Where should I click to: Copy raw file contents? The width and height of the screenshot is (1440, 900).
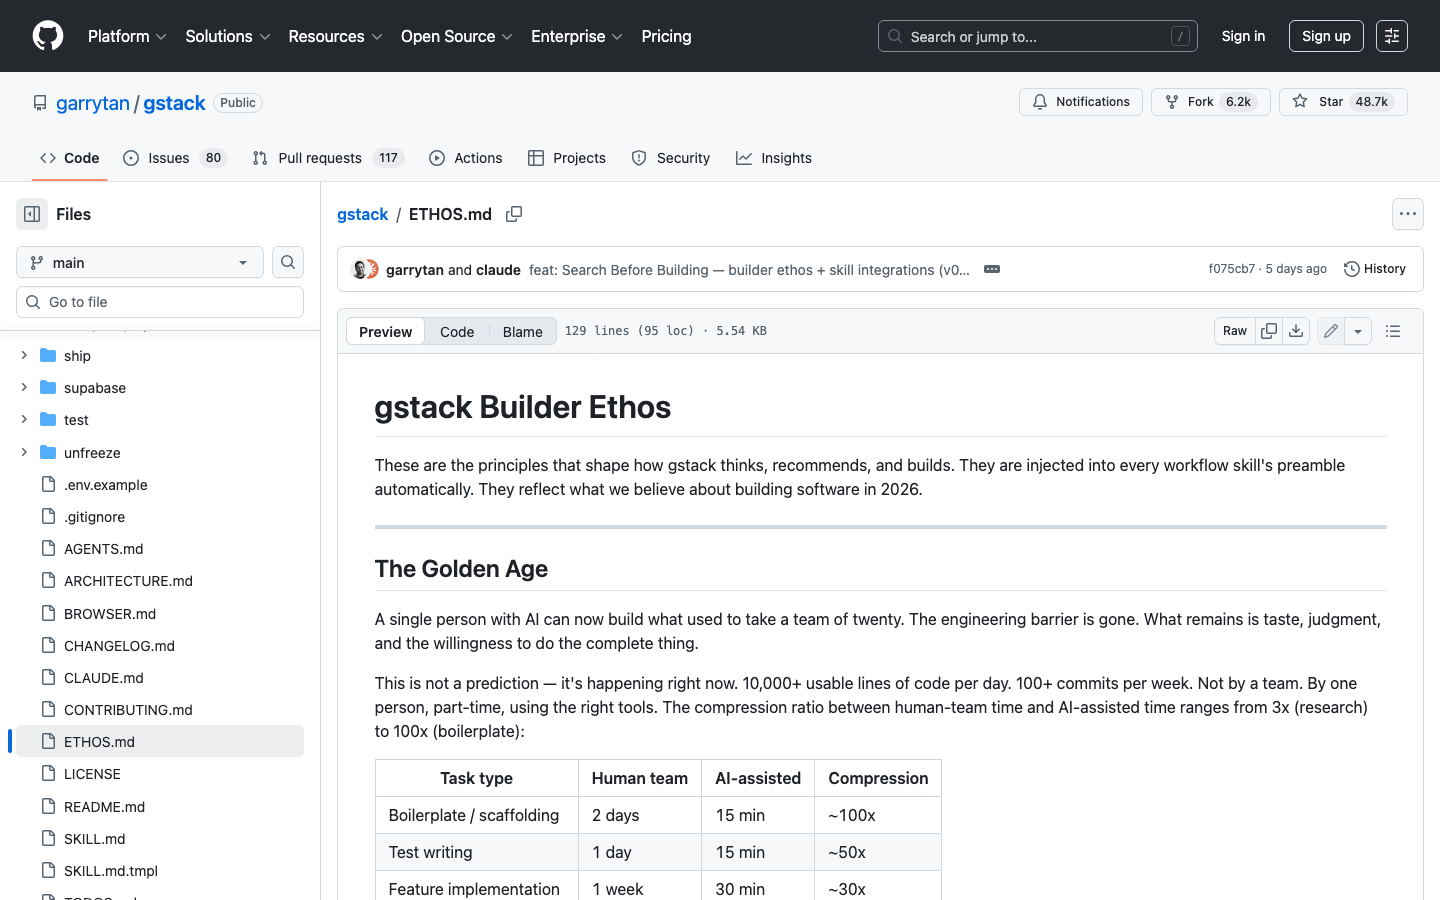(1269, 331)
